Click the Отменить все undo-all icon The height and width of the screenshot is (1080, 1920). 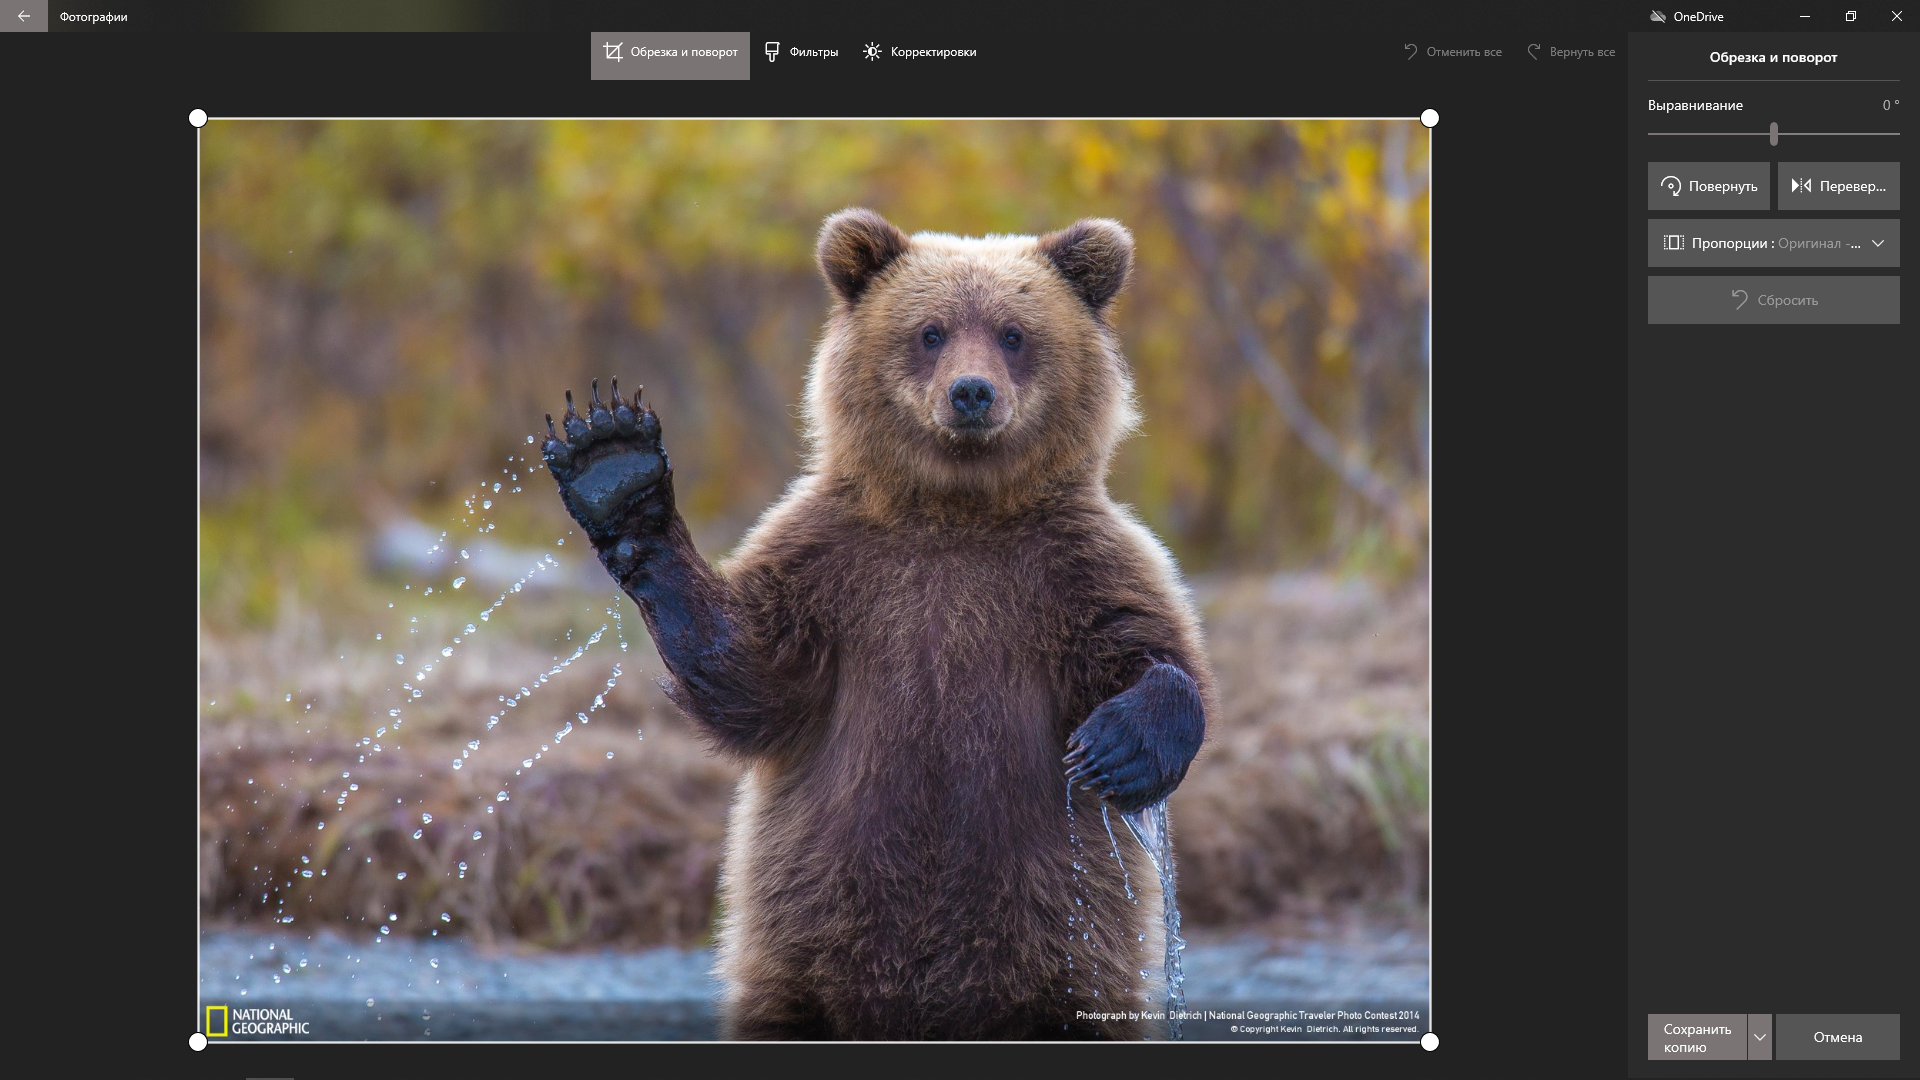pos(1410,51)
